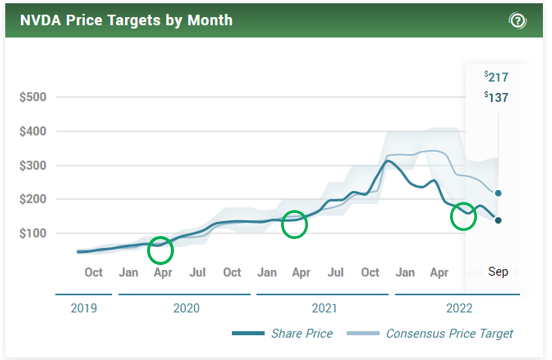Click the green circle near Apr 2021
The image size is (552, 360).
[x=294, y=225]
